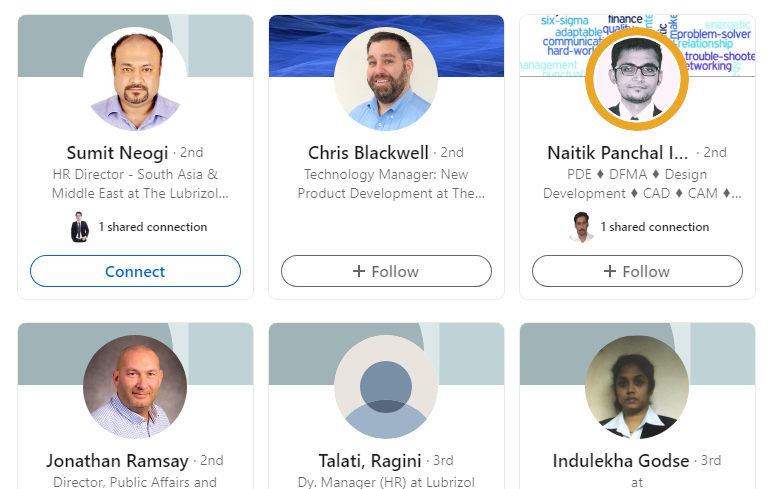Open Sumit Neogi's name link

[118, 153]
